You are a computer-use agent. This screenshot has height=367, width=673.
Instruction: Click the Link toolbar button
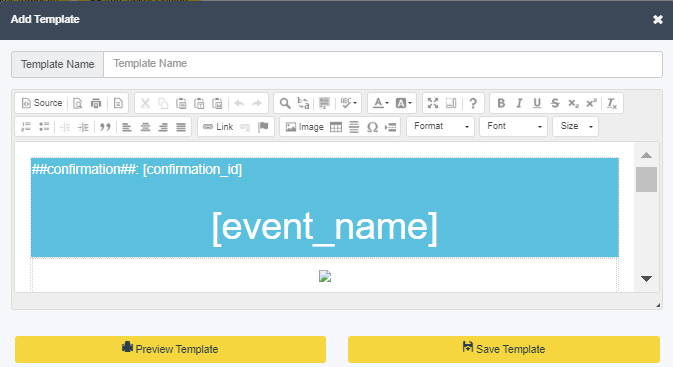[x=218, y=127]
